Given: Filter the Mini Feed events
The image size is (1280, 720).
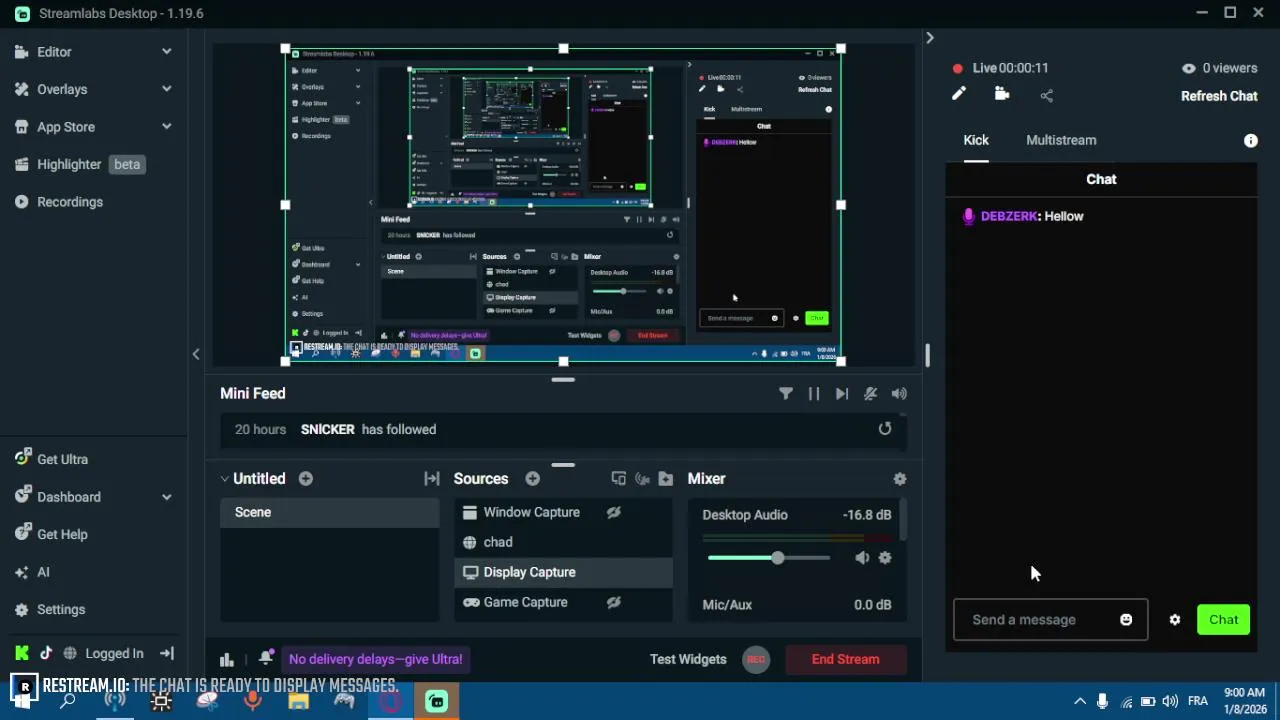Looking at the screenshot, I should tap(786, 394).
